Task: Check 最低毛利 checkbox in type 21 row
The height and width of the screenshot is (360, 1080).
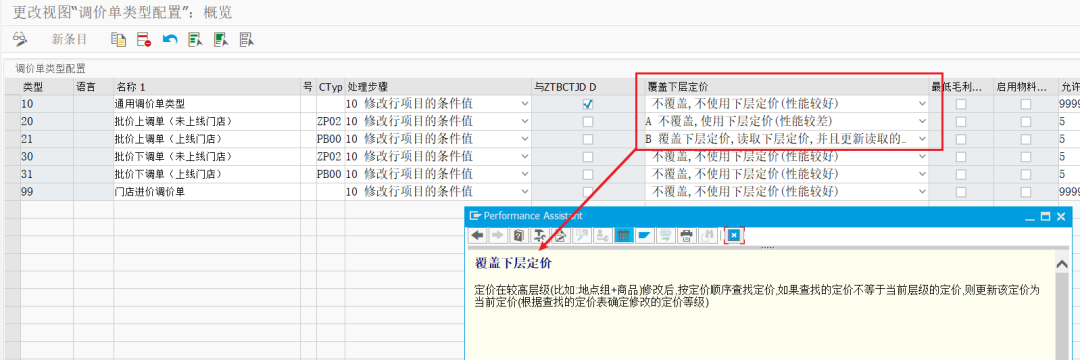Action: (x=960, y=139)
